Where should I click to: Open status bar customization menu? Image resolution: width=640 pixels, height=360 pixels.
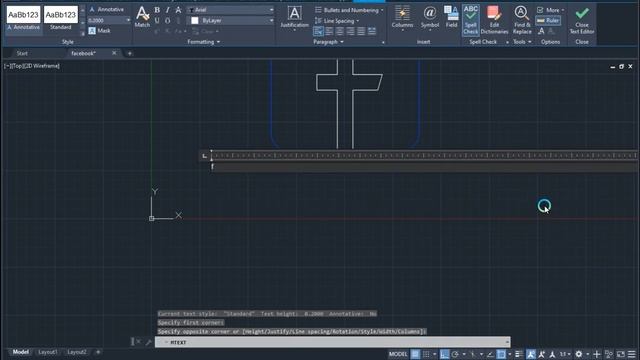click(632, 354)
